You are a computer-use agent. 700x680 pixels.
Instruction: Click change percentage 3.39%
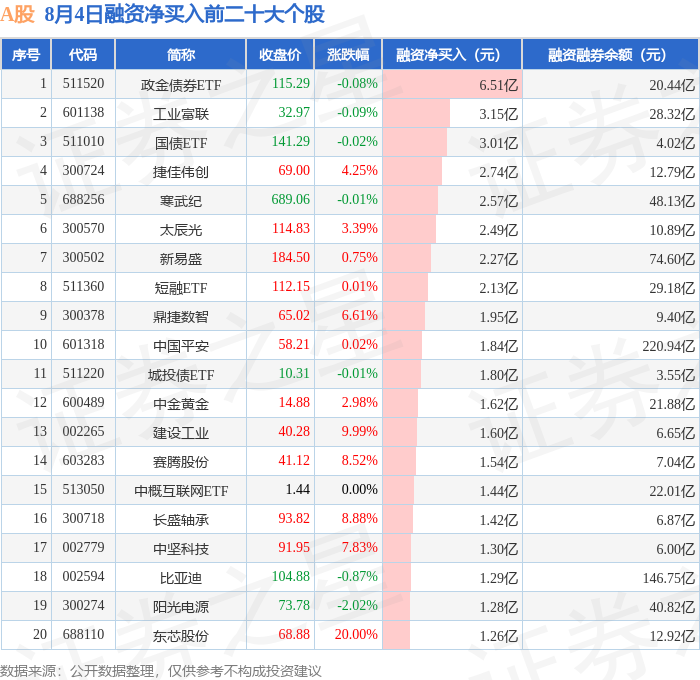tap(359, 229)
